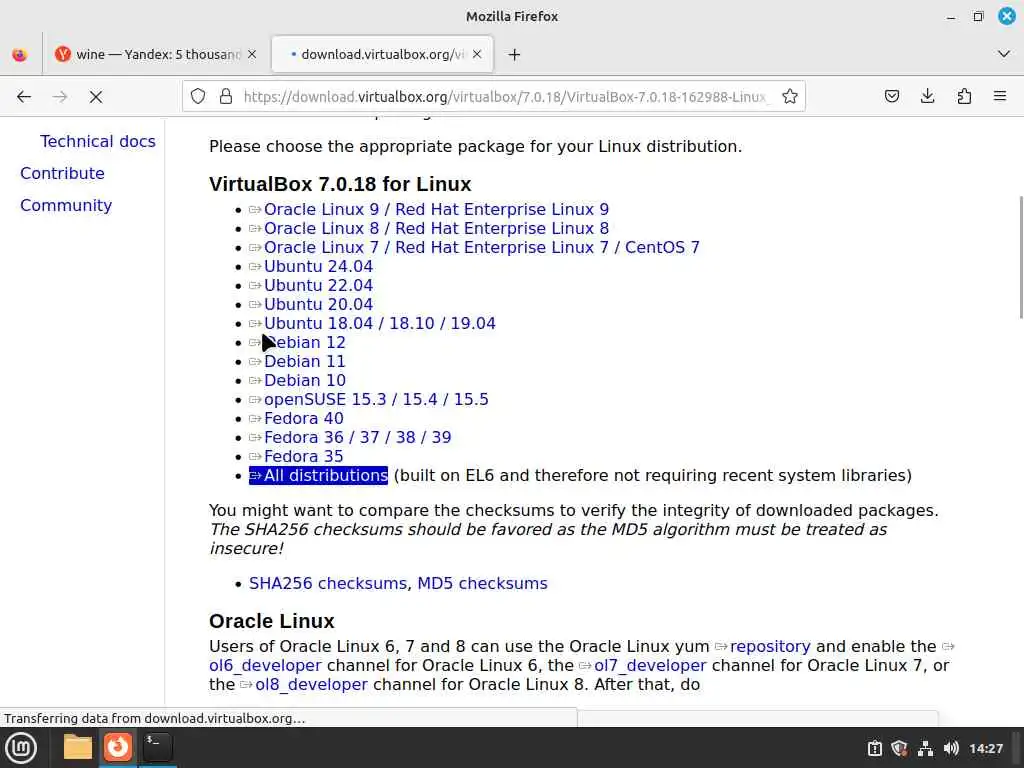Open Firefox View pinned icon

click(20, 55)
